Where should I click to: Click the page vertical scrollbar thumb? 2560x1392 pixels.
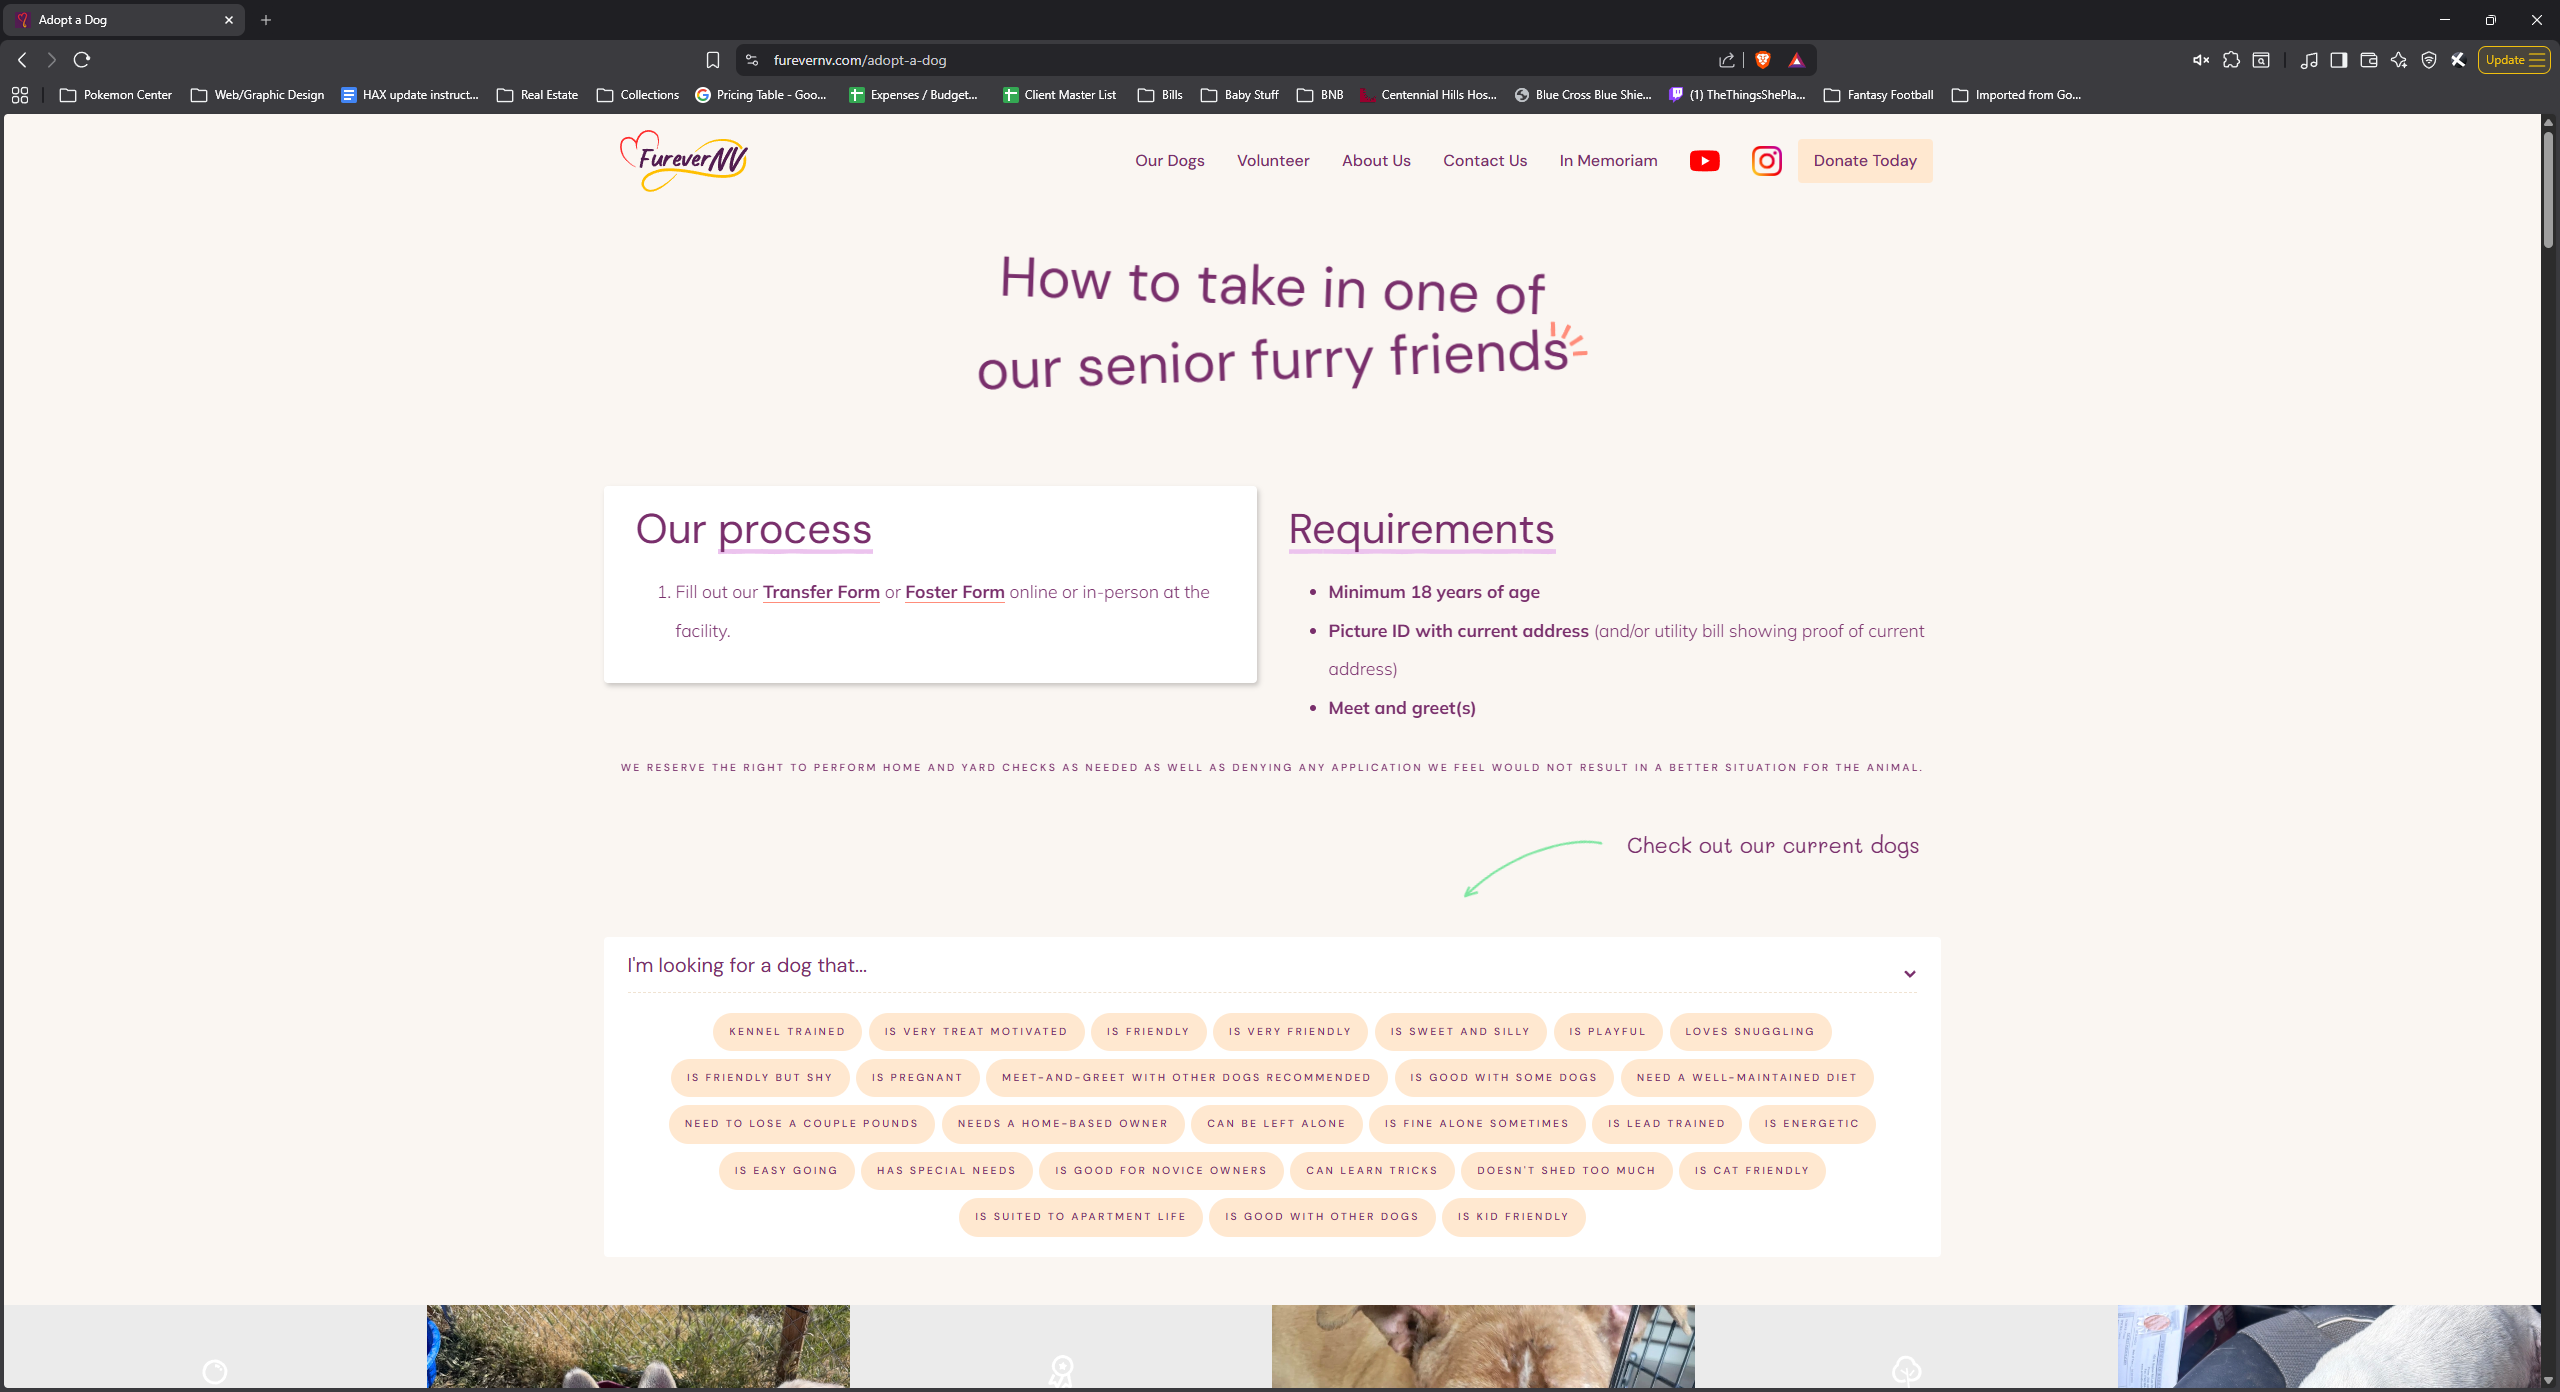click(2548, 190)
